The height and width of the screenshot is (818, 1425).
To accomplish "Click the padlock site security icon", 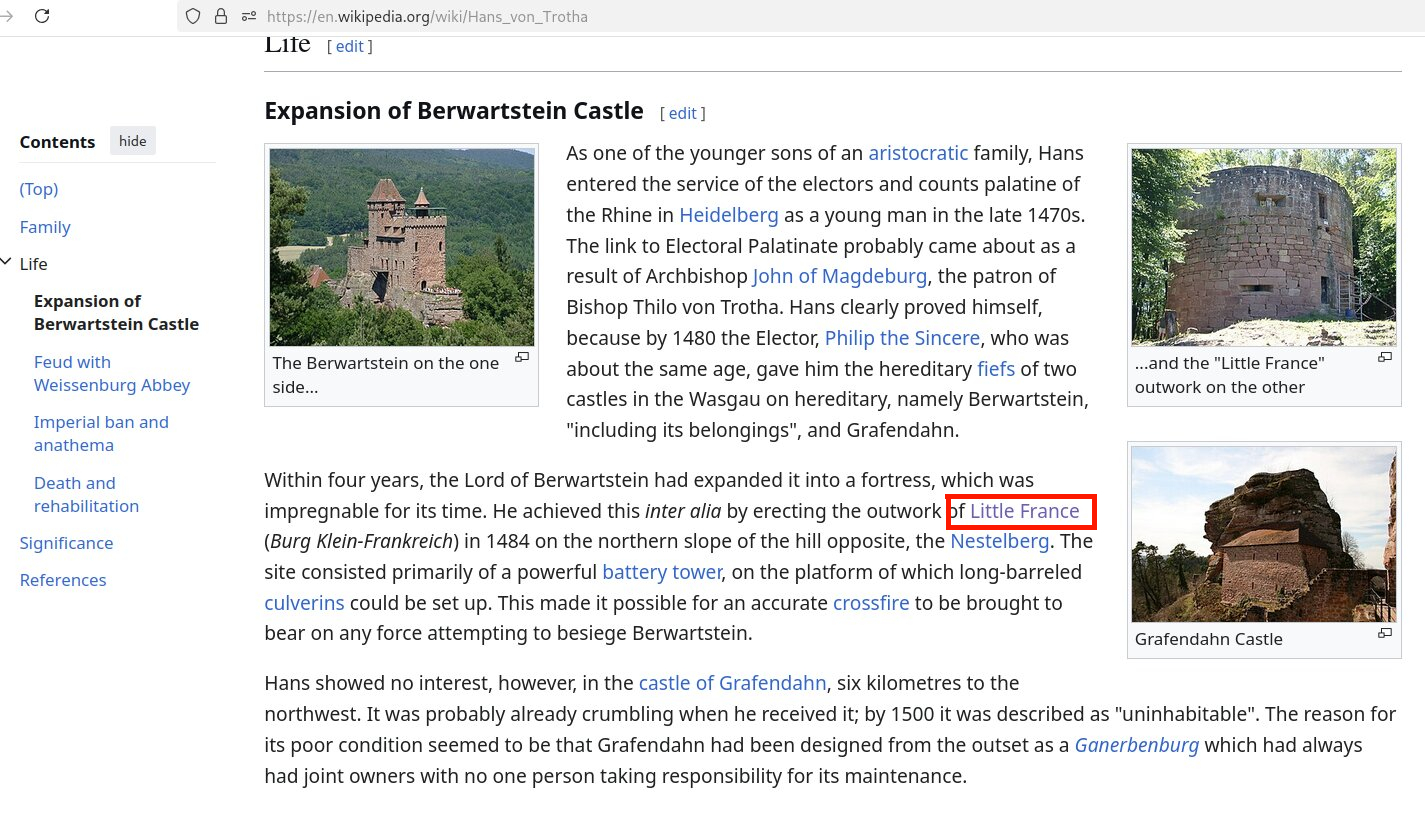I will click(221, 16).
